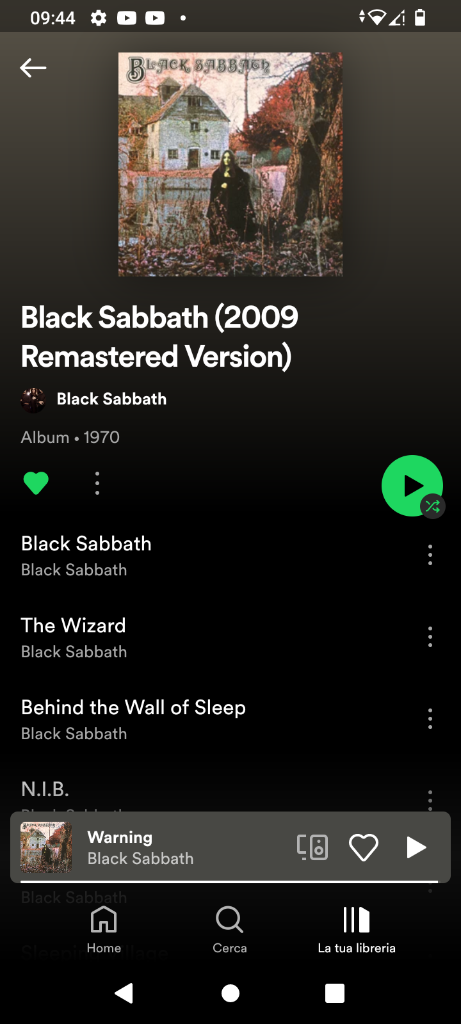The height and width of the screenshot is (1024, 461).
Task: Unlike the album with the green heart
Action: 36,483
